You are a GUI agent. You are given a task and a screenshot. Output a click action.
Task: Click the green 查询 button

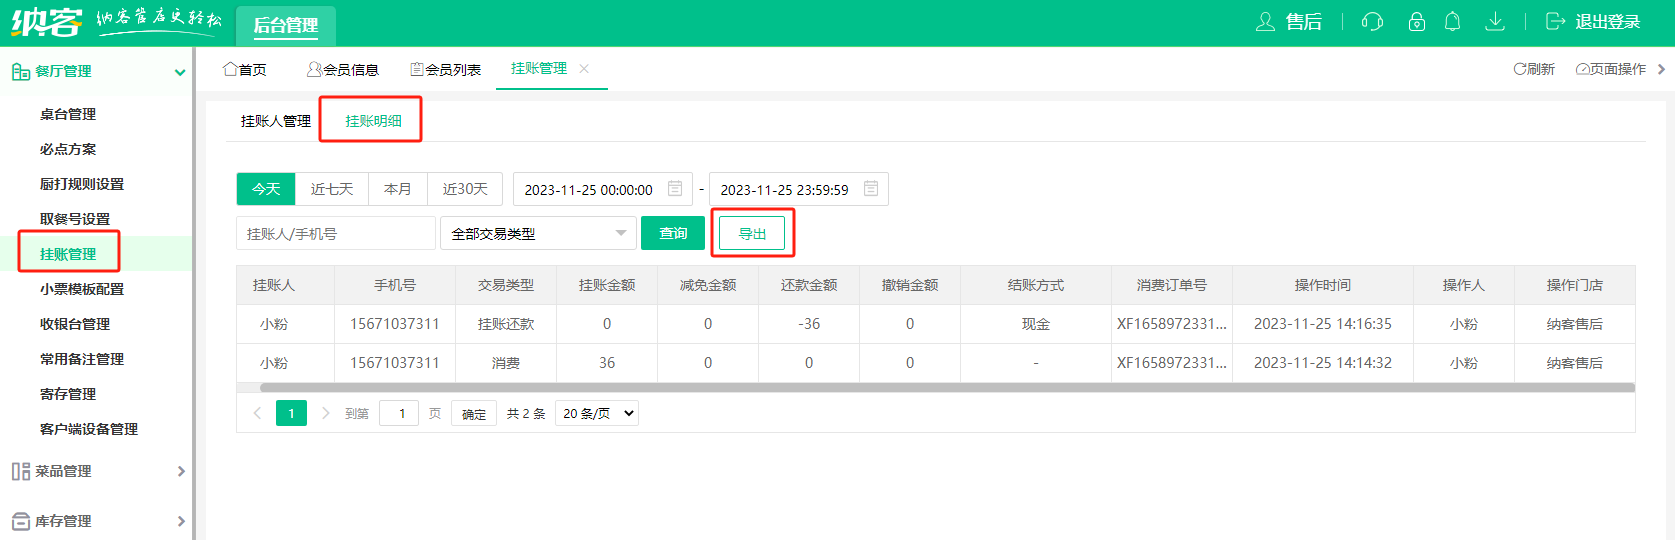point(673,234)
